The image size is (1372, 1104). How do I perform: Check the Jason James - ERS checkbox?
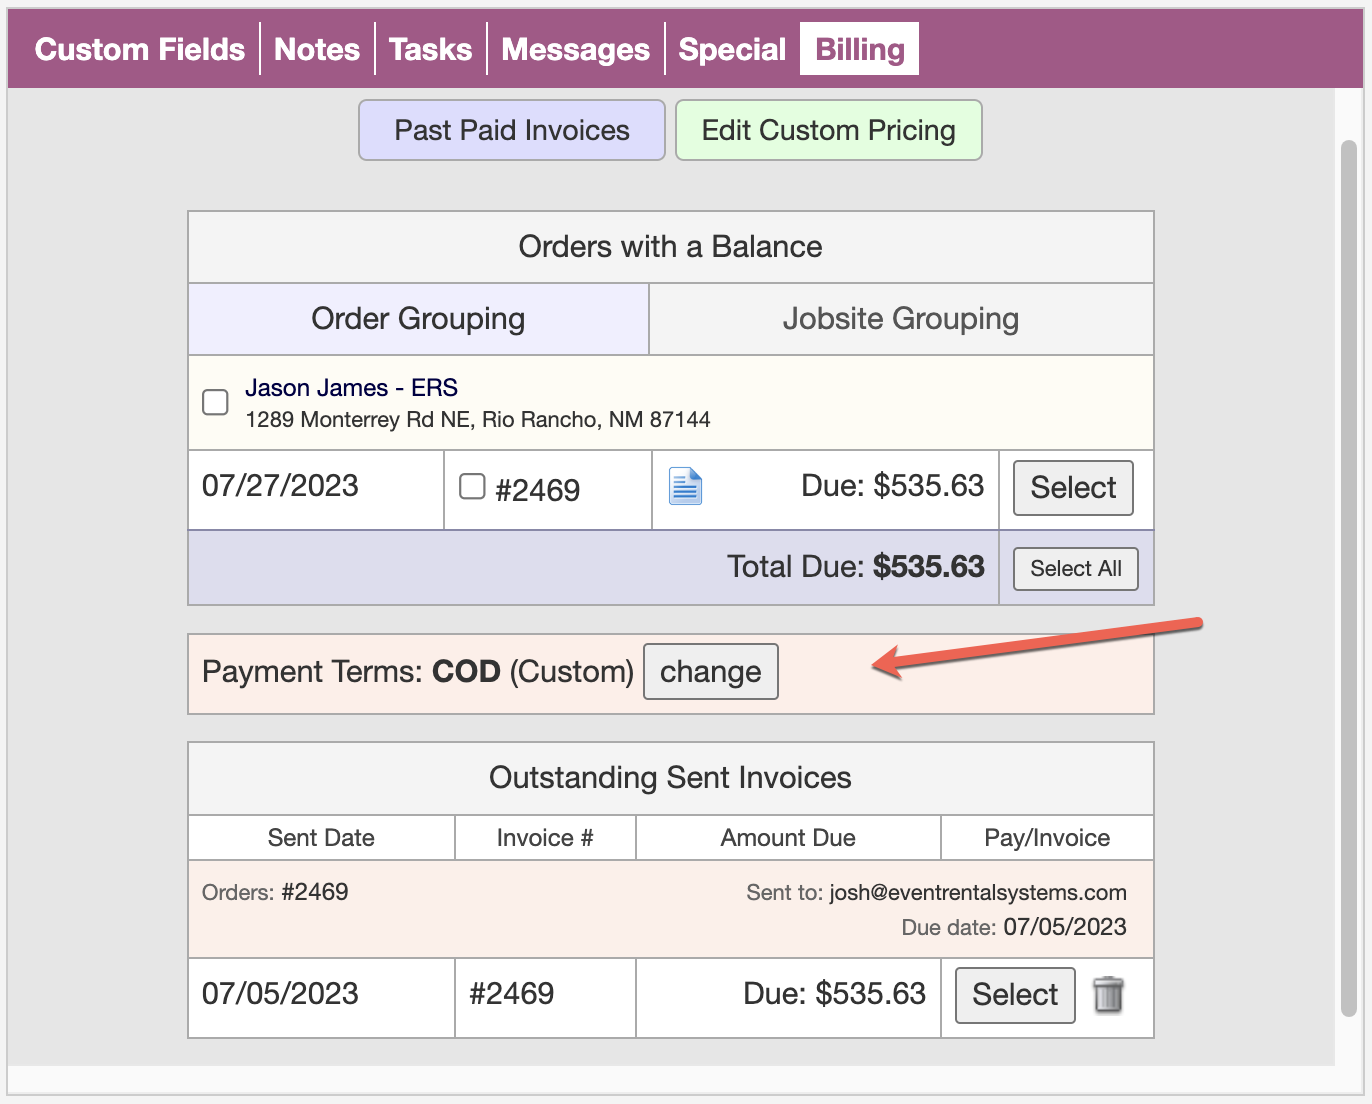[x=215, y=402]
